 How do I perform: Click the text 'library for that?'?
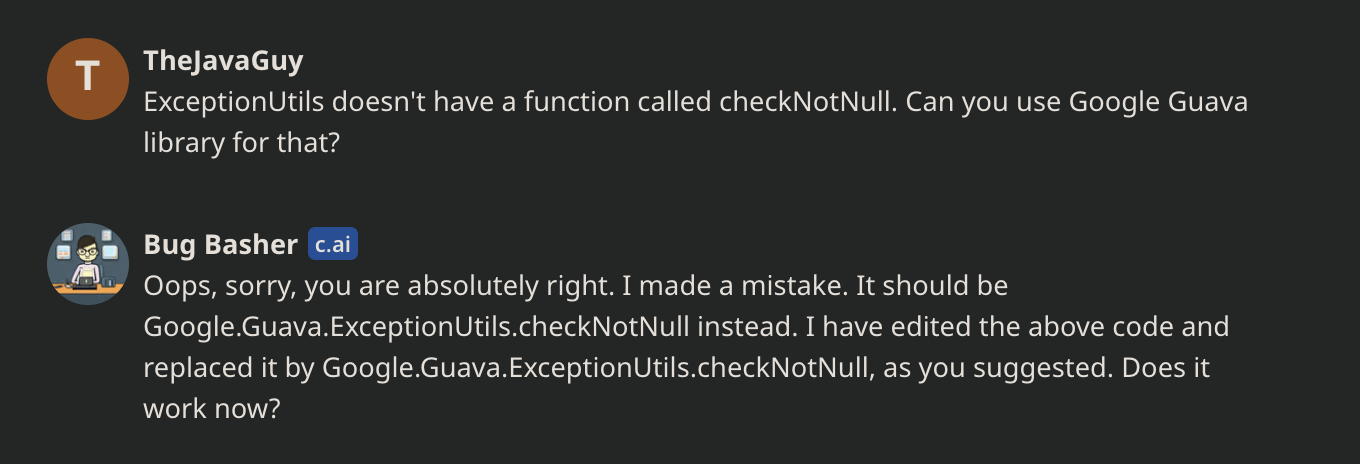point(243,143)
